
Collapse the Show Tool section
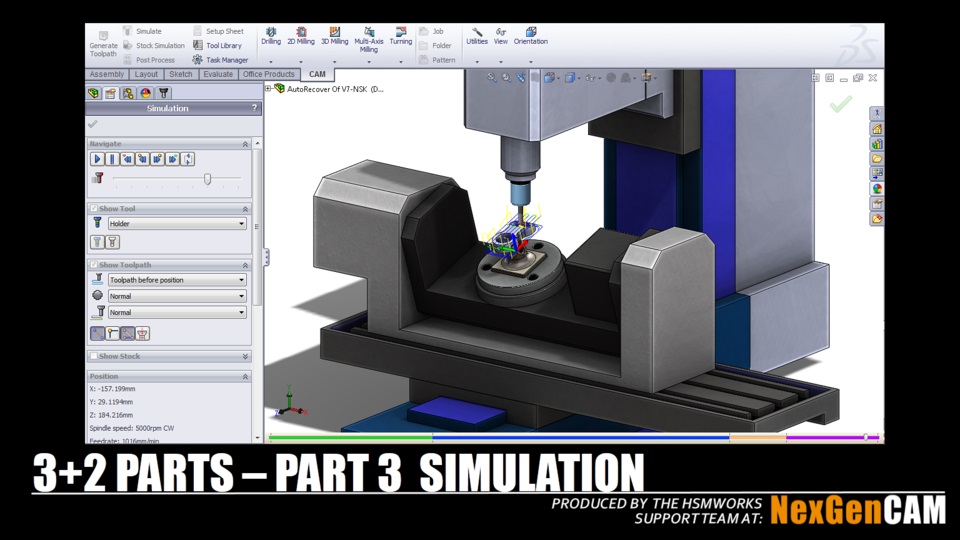click(x=246, y=209)
